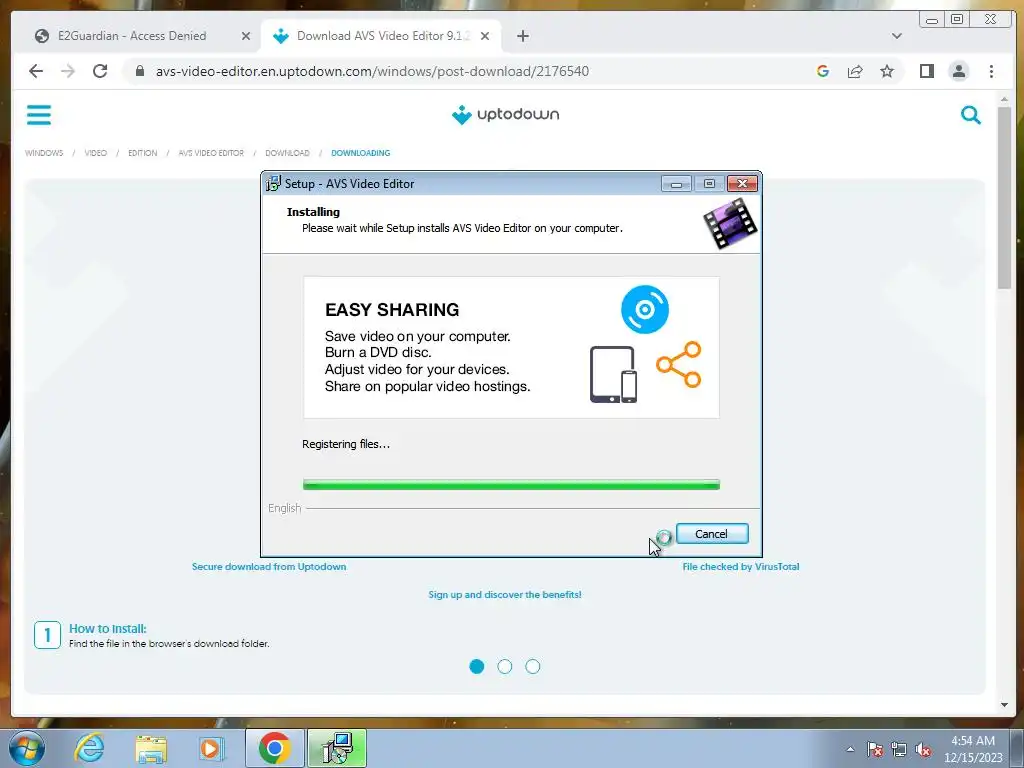
Task: Switch to Chrome in the taskbar
Action: coord(274,748)
